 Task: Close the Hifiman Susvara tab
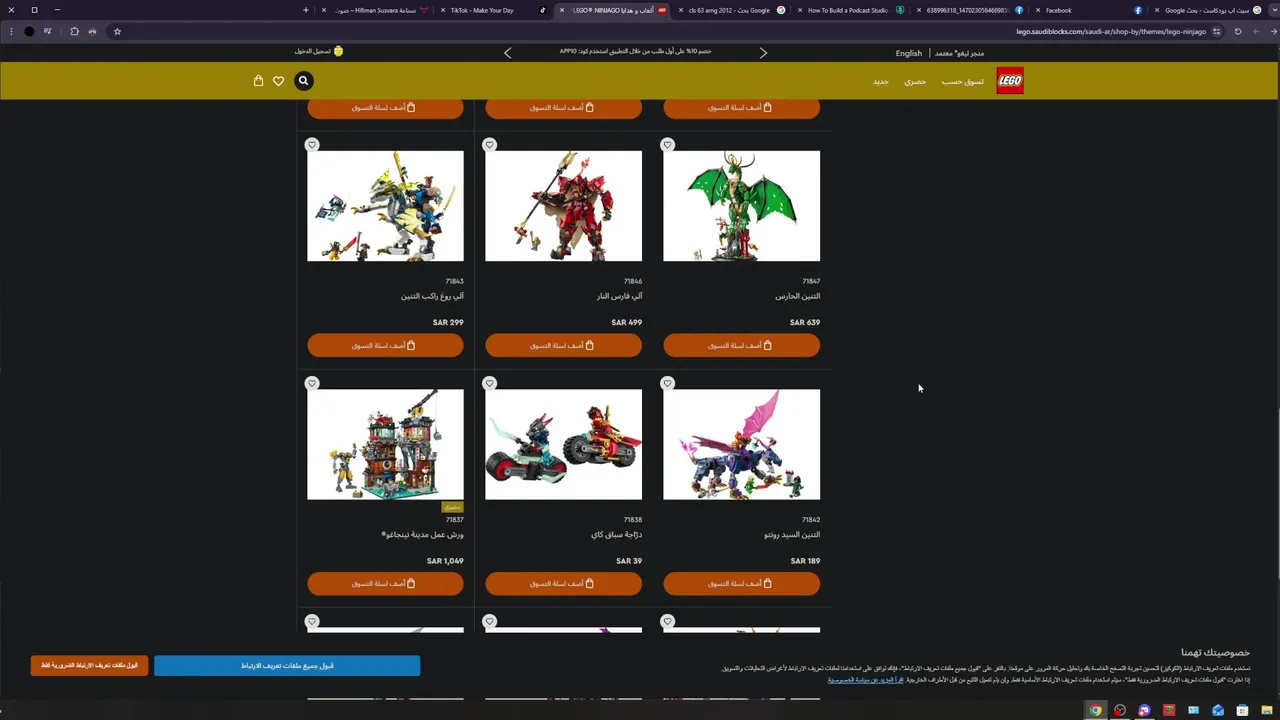point(324,10)
